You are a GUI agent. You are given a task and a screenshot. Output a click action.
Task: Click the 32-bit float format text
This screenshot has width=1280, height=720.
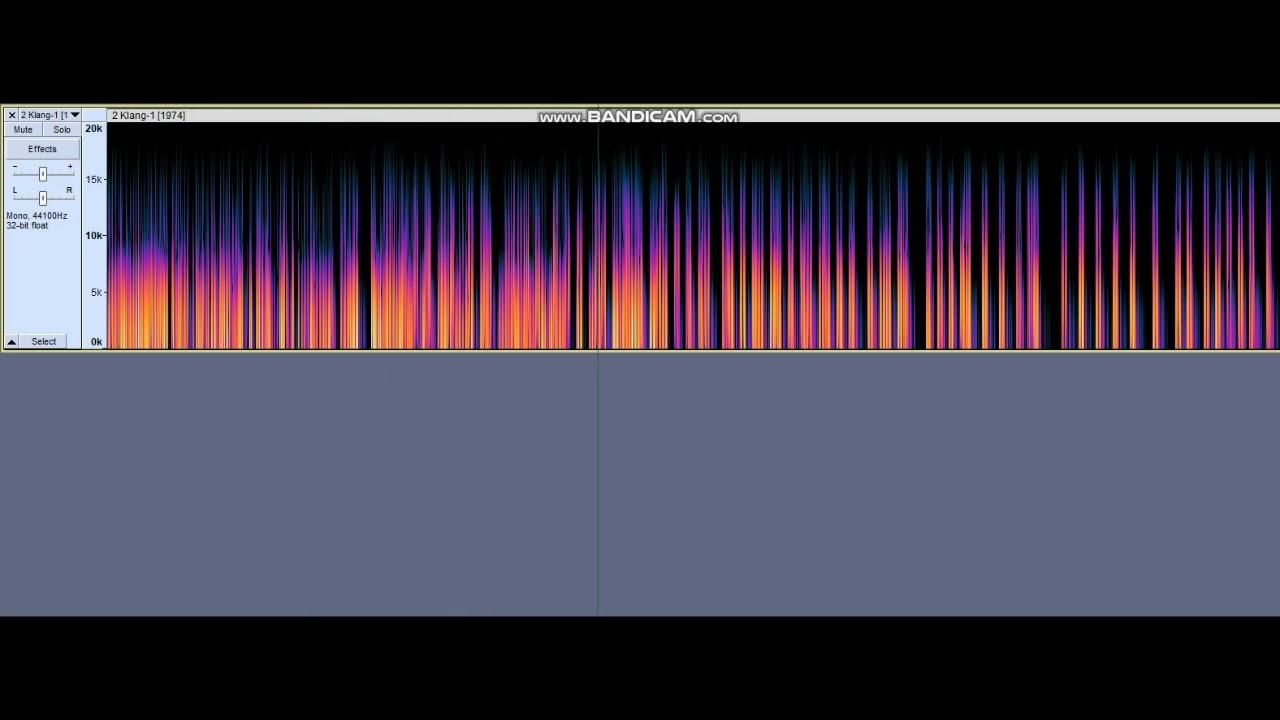pyautogui.click(x=27, y=226)
